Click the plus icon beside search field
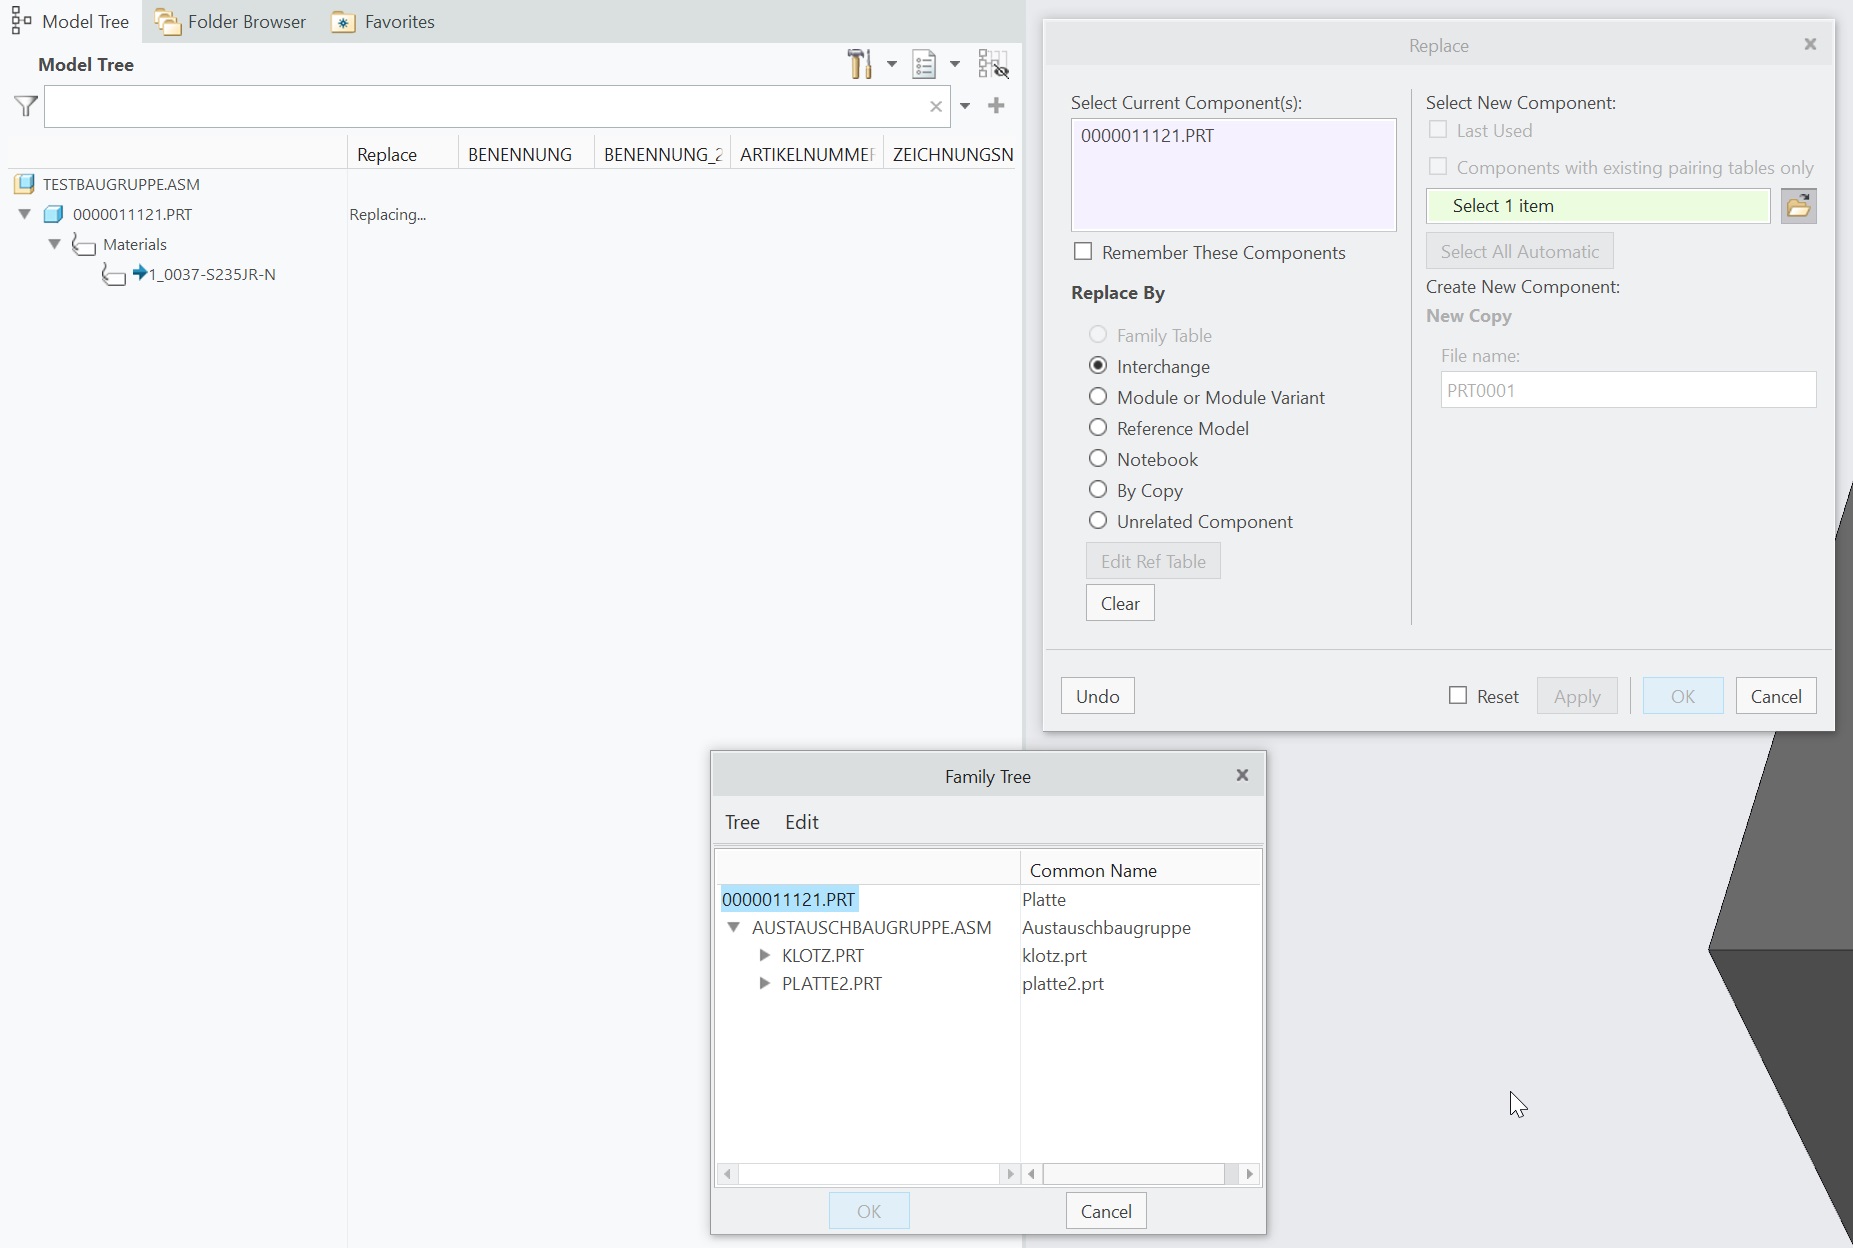Viewport: 1853px width, 1248px height. [x=996, y=106]
